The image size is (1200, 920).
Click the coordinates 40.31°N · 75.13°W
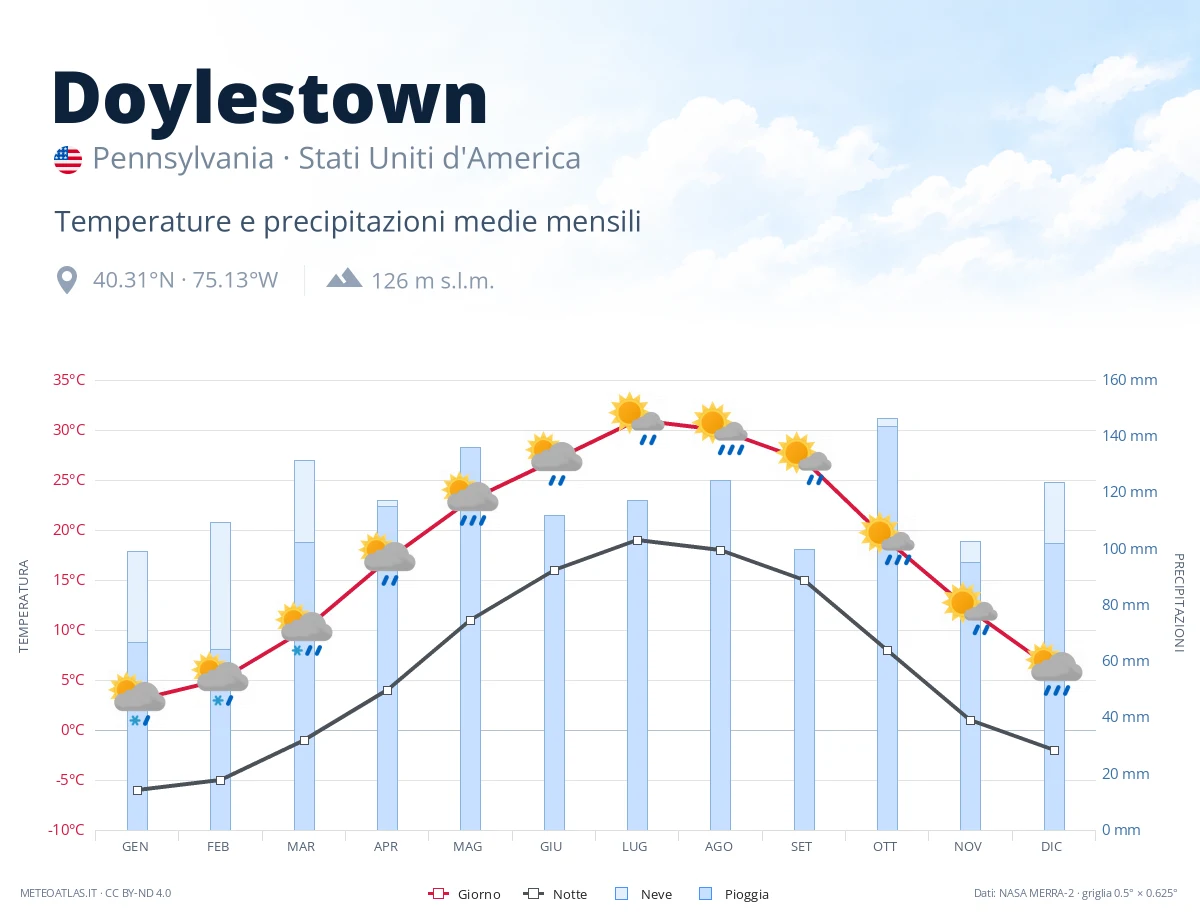click(185, 280)
